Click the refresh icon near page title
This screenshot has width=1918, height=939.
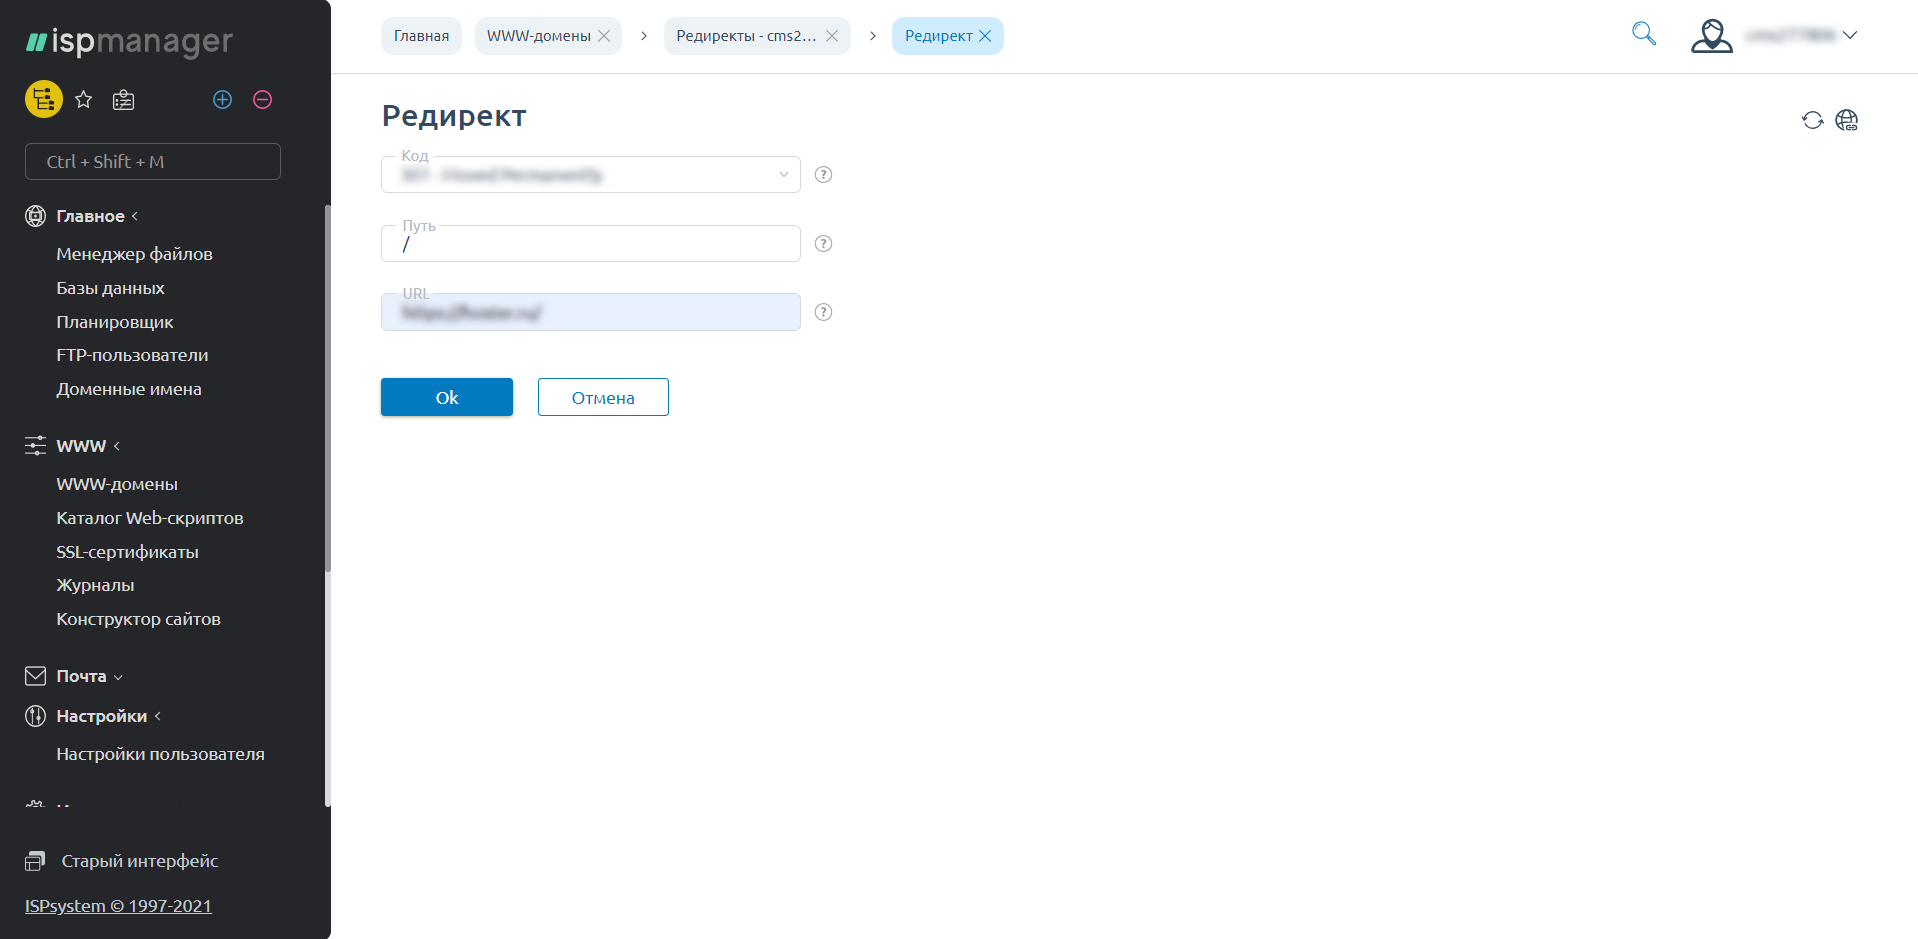point(1812,120)
